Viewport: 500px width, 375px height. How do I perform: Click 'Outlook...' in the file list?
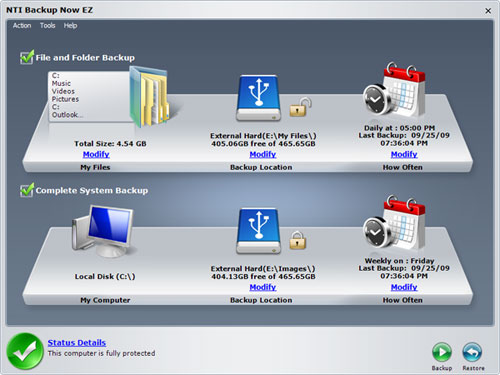[x=67, y=115]
